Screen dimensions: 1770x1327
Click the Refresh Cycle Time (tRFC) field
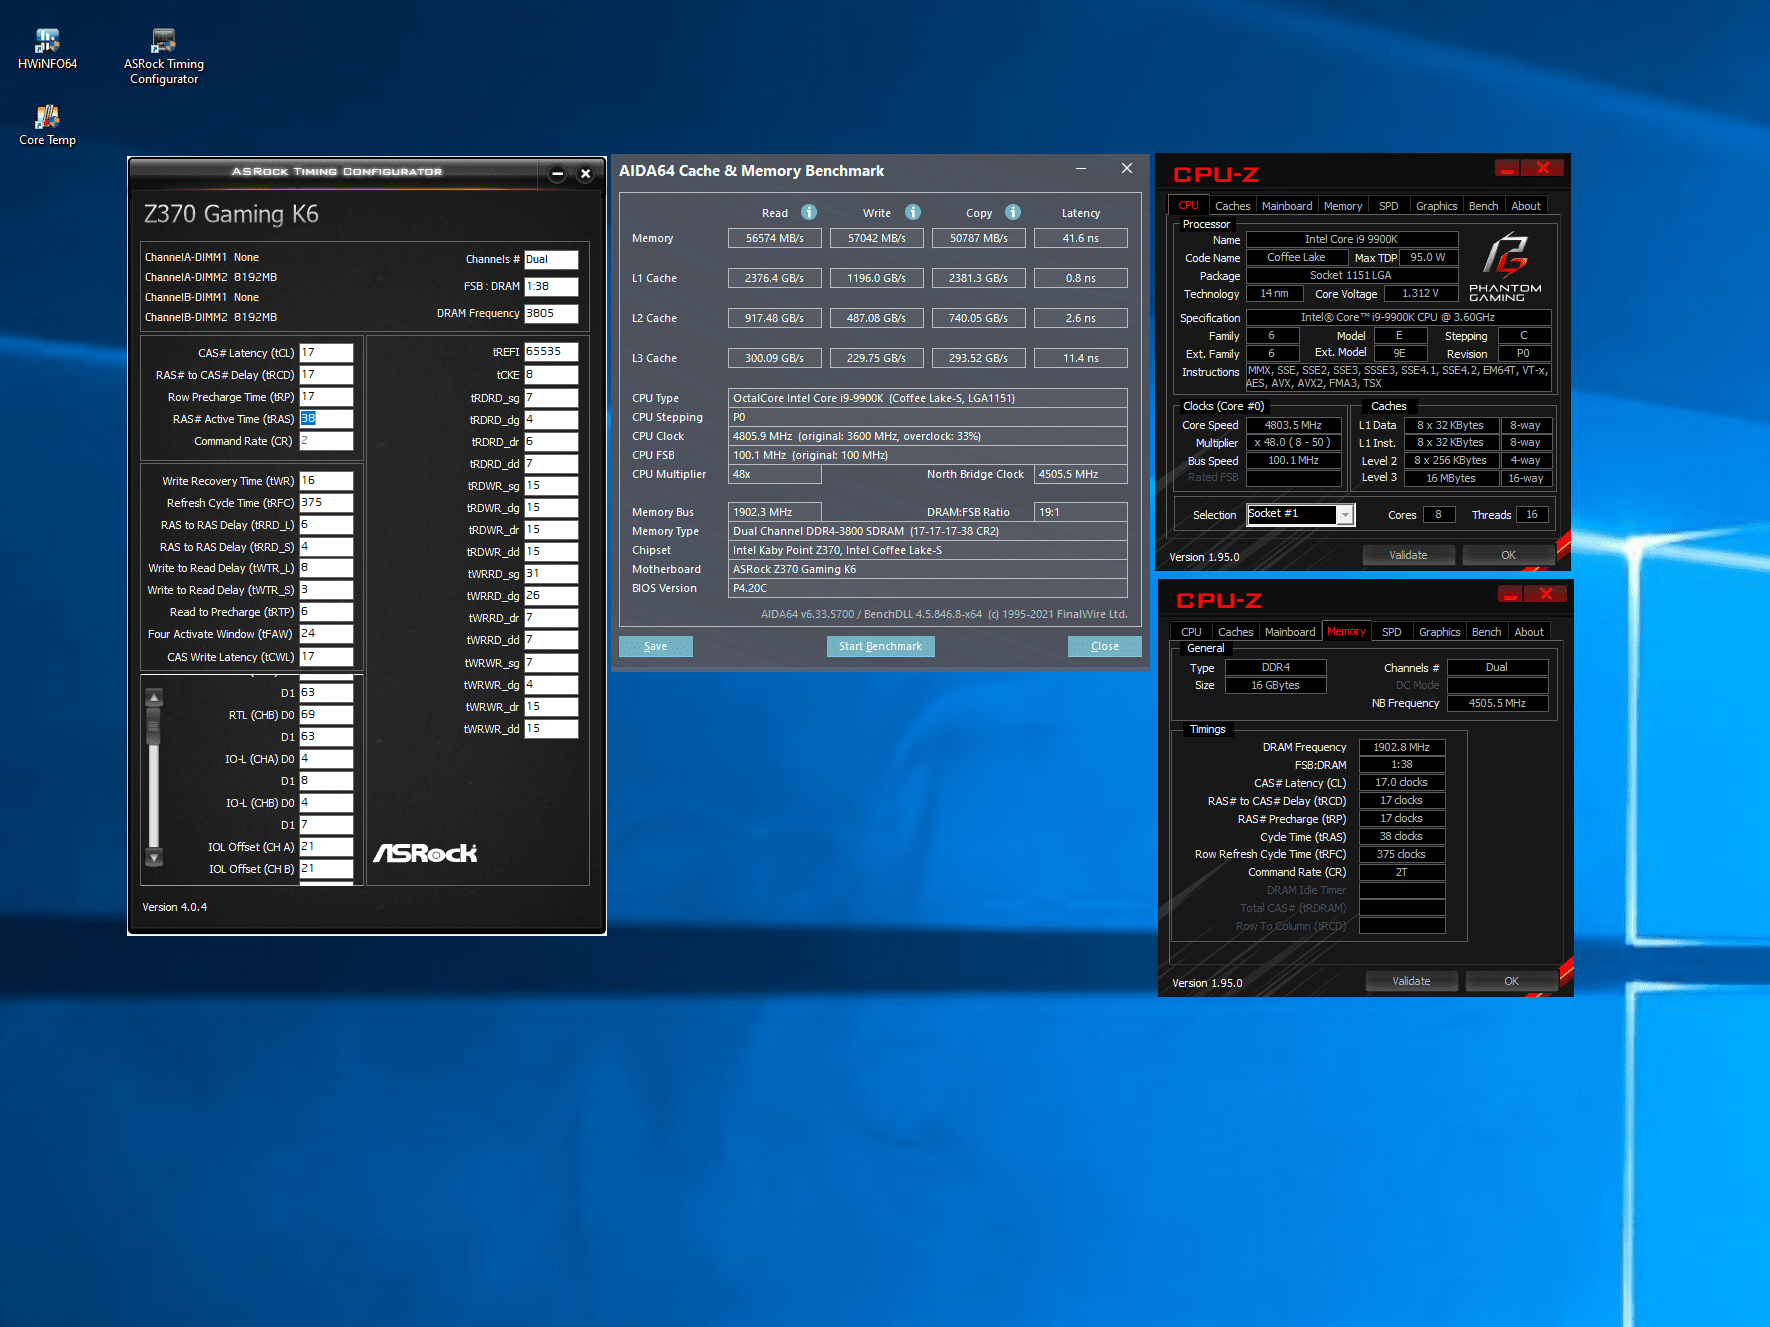(x=326, y=503)
